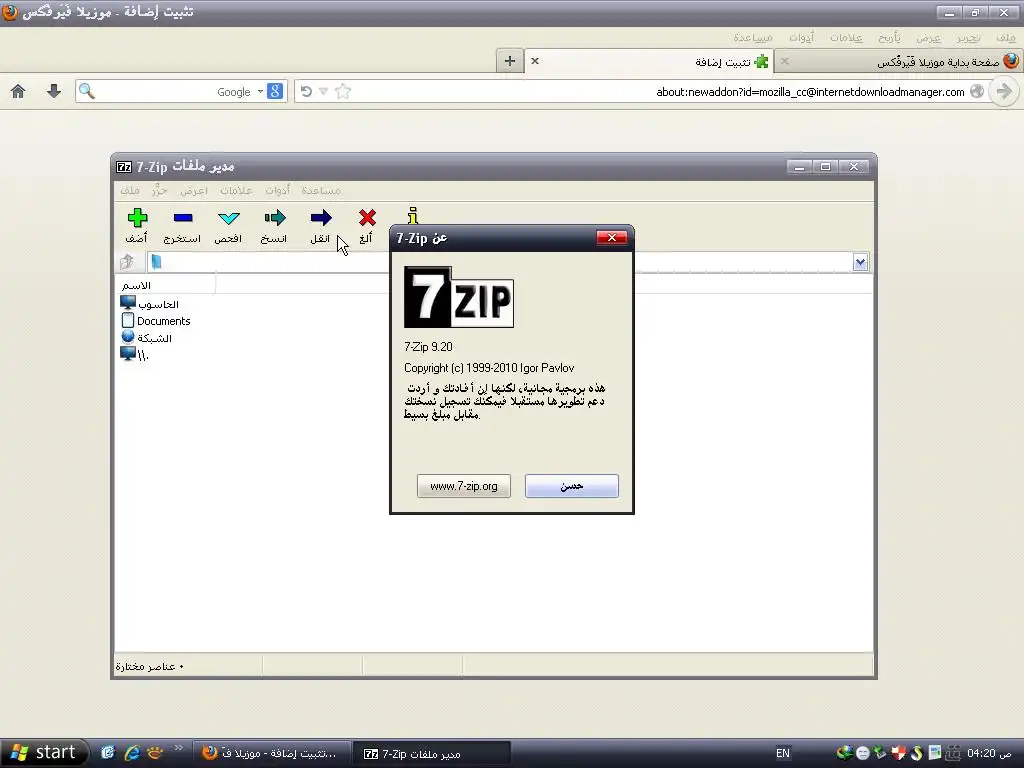
Task: Maximize the 7-Zip file manager window
Action: point(825,167)
